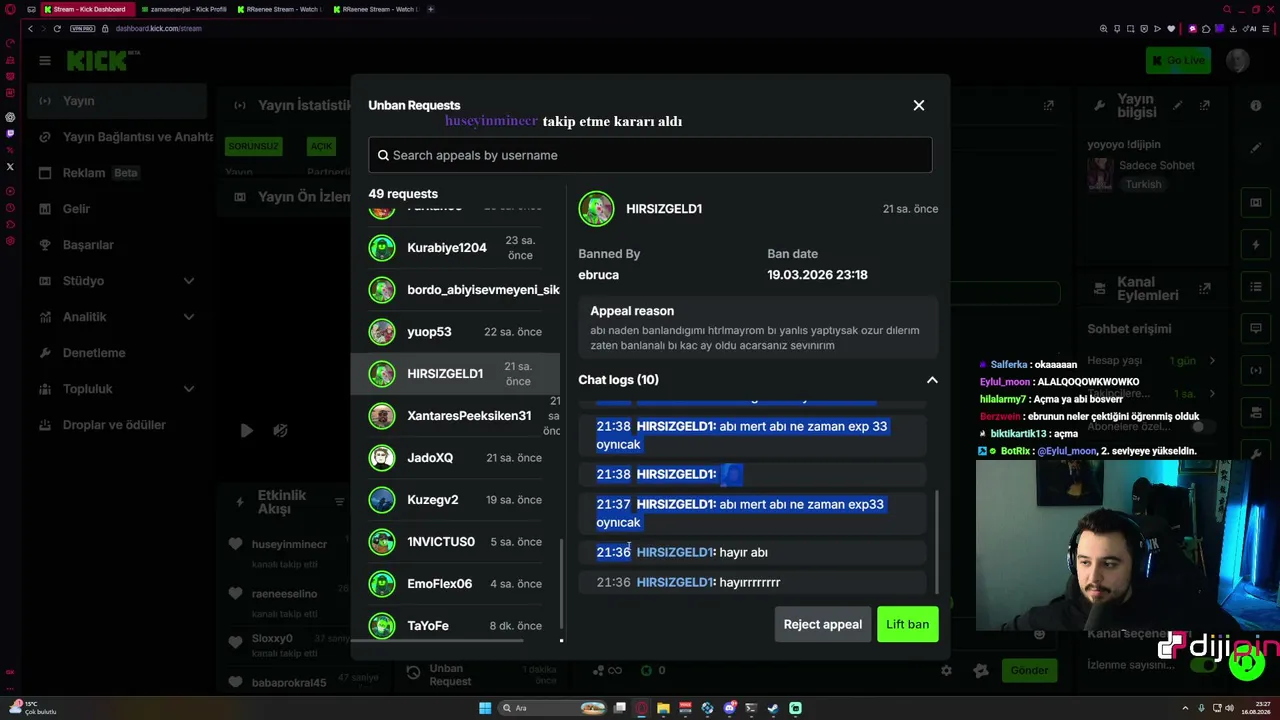Screen dimensions: 1280x720
Task: Open Steam from taskbar
Action: (x=773, y=708)
